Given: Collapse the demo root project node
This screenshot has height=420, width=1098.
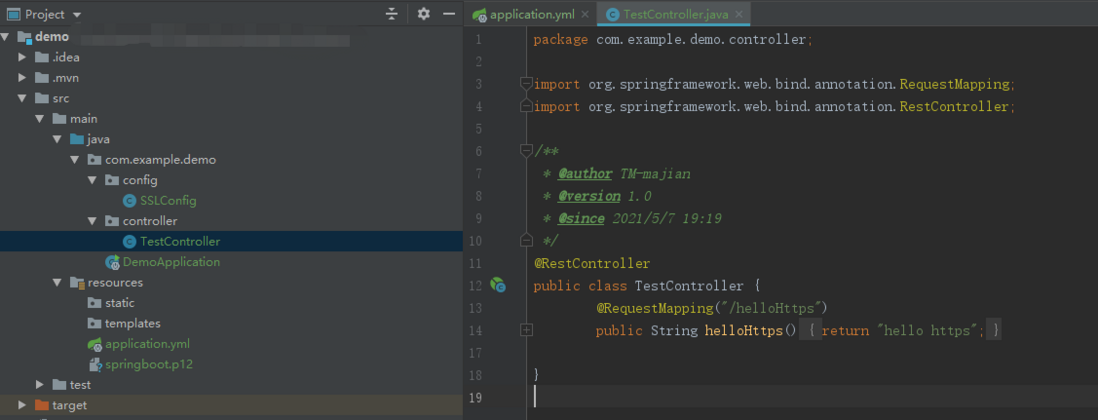Looking at the screenshot, I should tap(6, 36).
